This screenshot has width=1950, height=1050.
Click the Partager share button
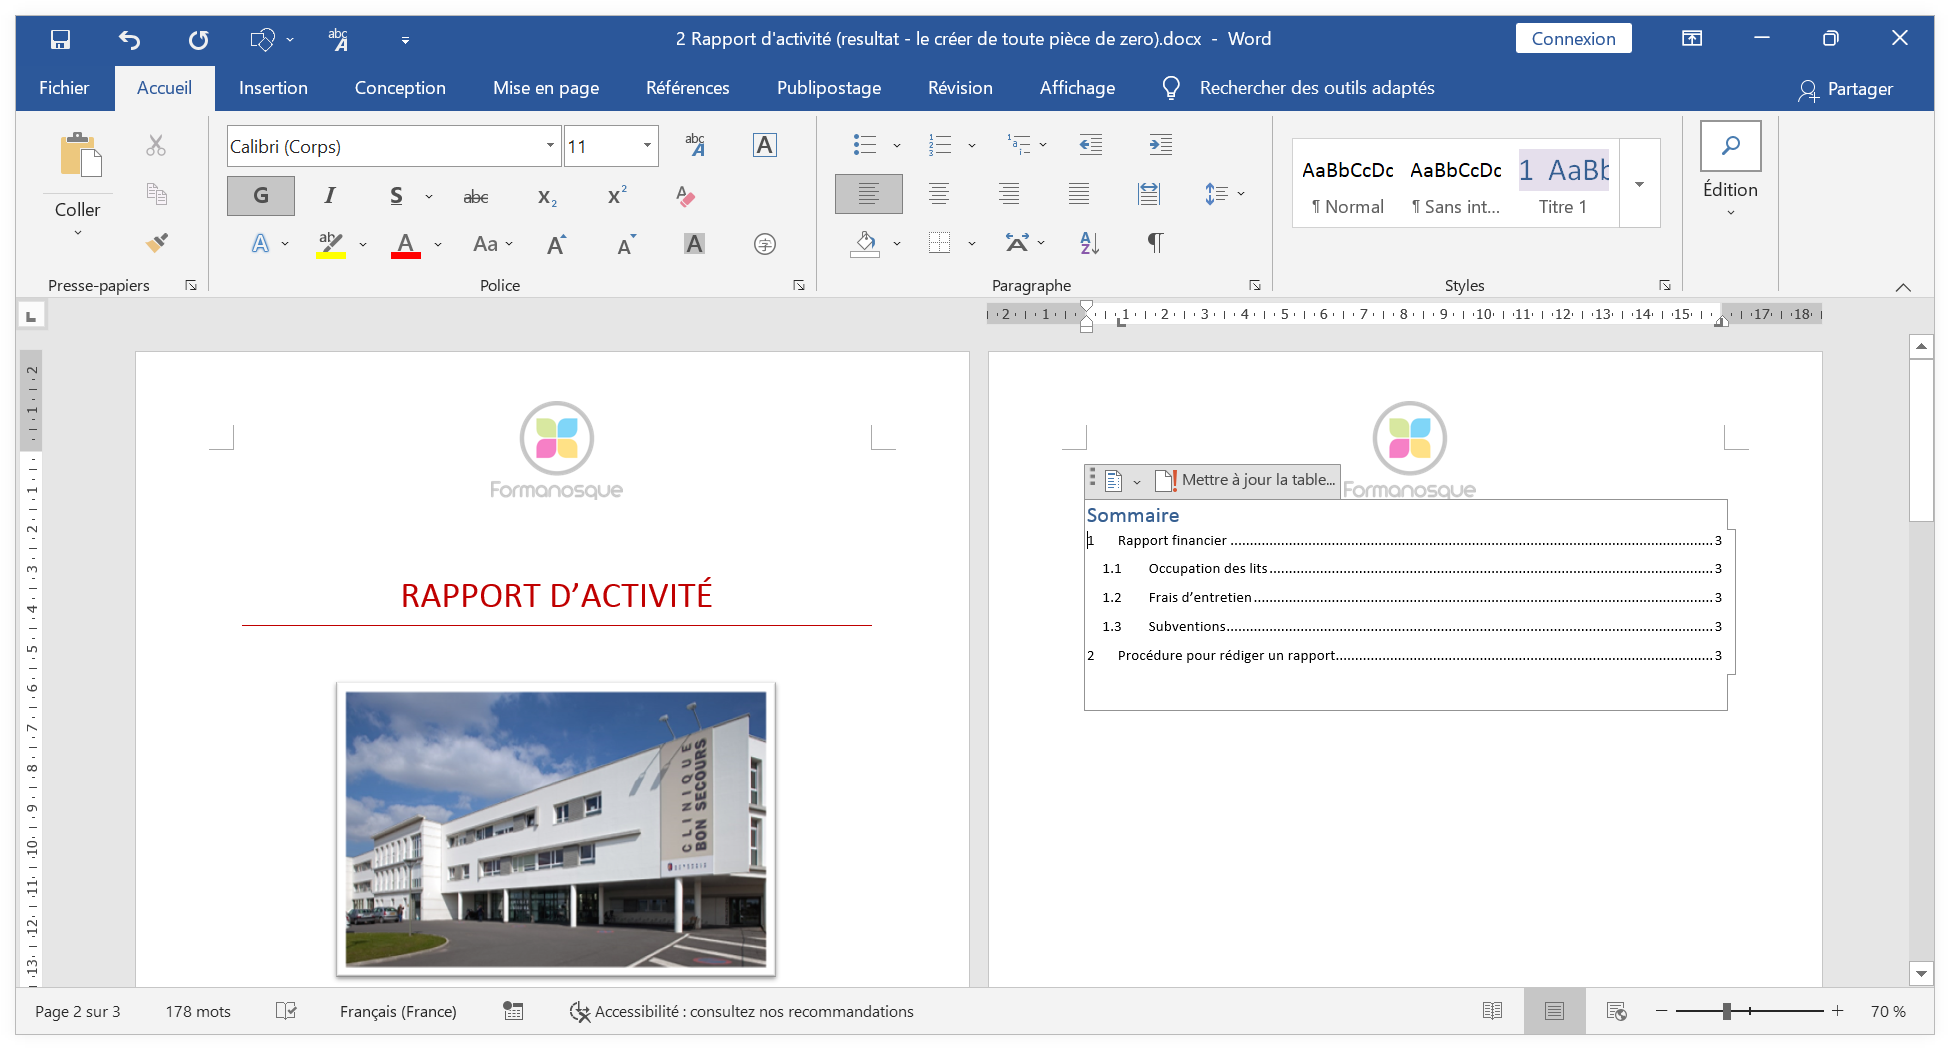(1846, 89)
